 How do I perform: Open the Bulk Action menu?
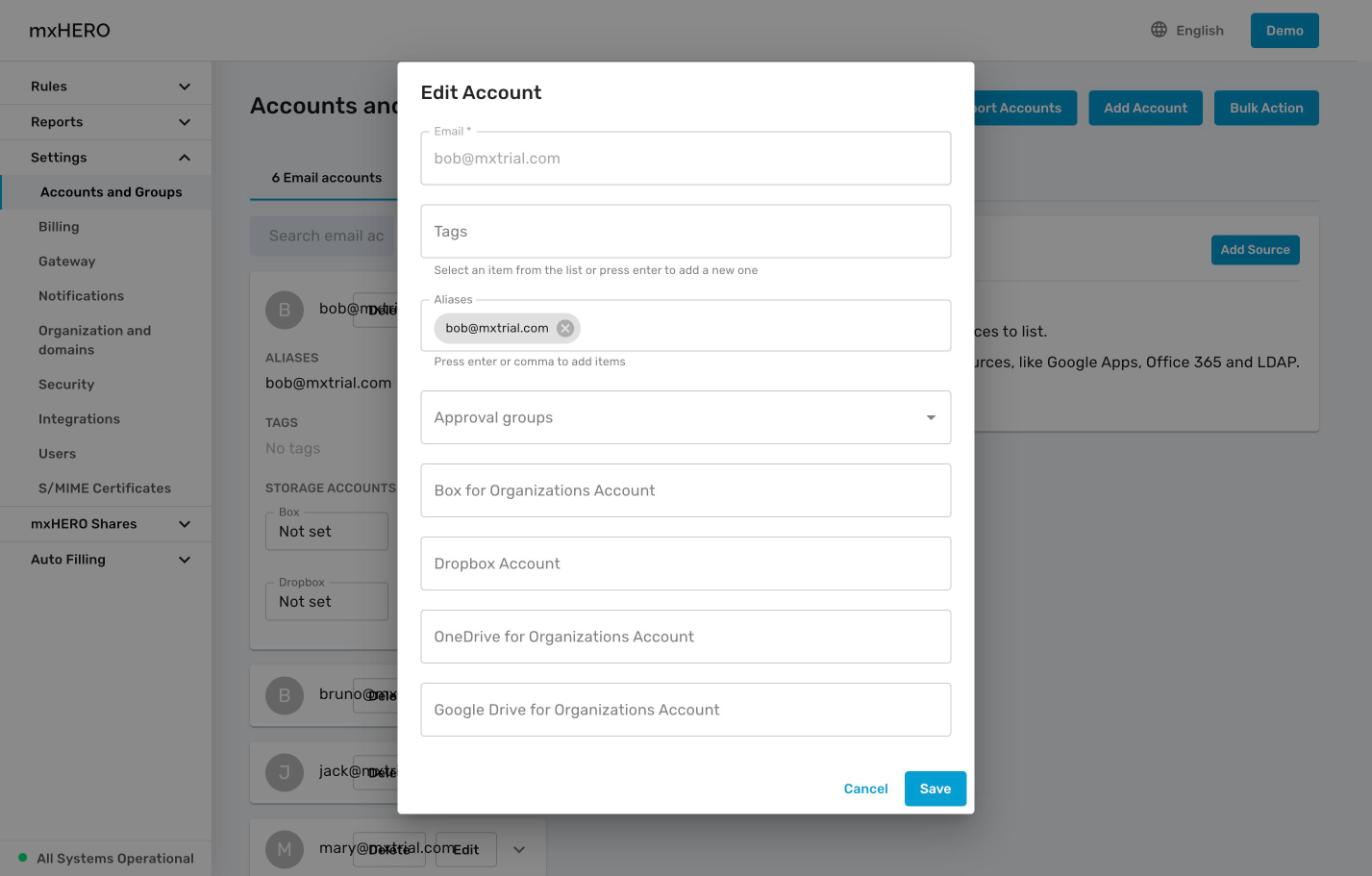point(1266,108)
